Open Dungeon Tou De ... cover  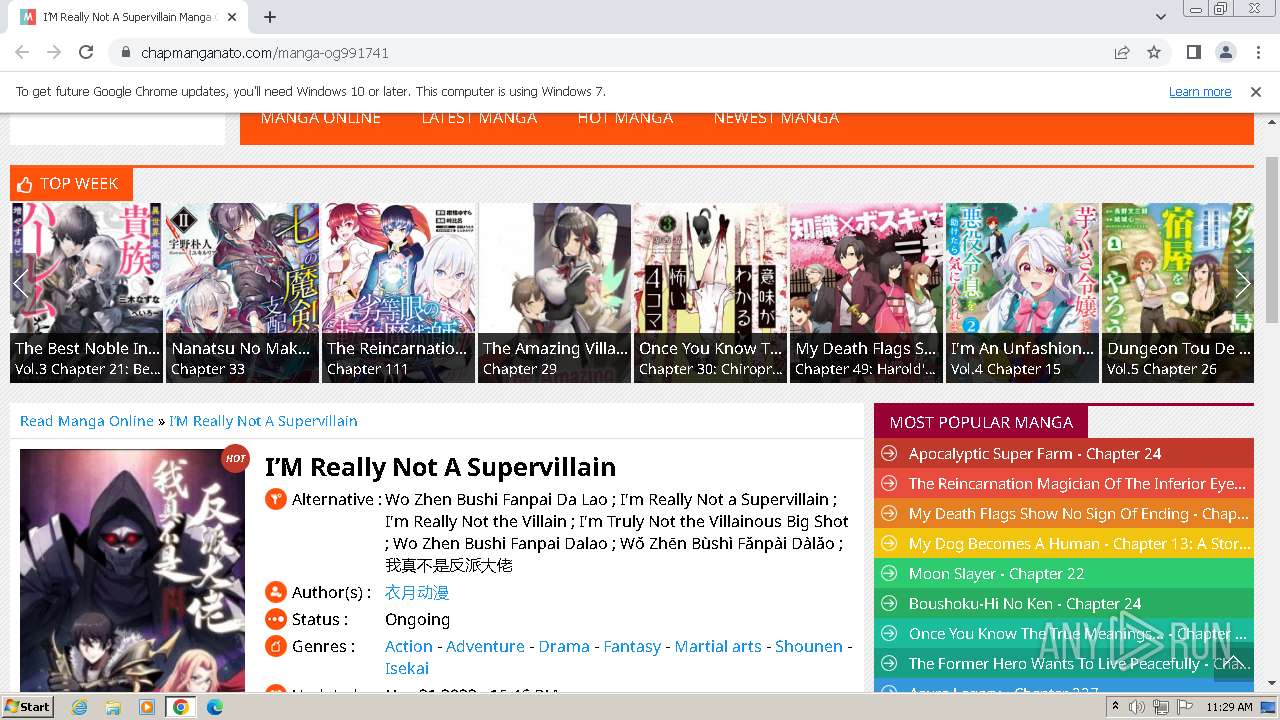pyautogui.click(x=1178, y=292)
